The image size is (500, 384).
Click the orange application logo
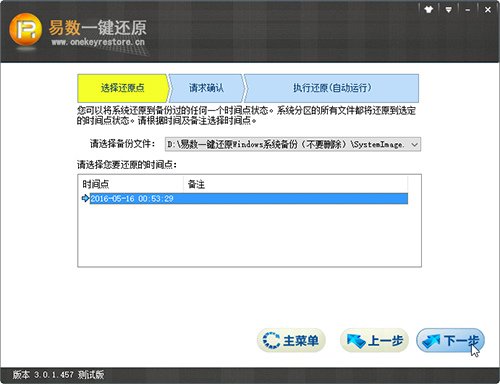click(26, 30)
